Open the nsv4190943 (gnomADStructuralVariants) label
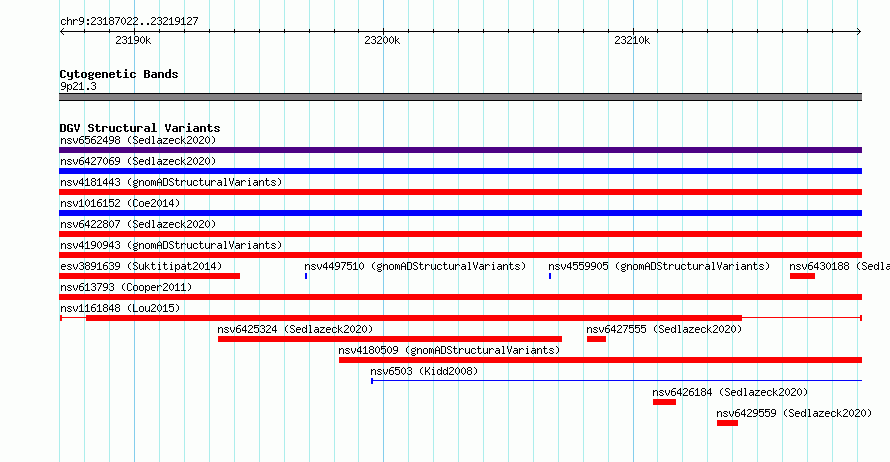 [x=171, y=245]
